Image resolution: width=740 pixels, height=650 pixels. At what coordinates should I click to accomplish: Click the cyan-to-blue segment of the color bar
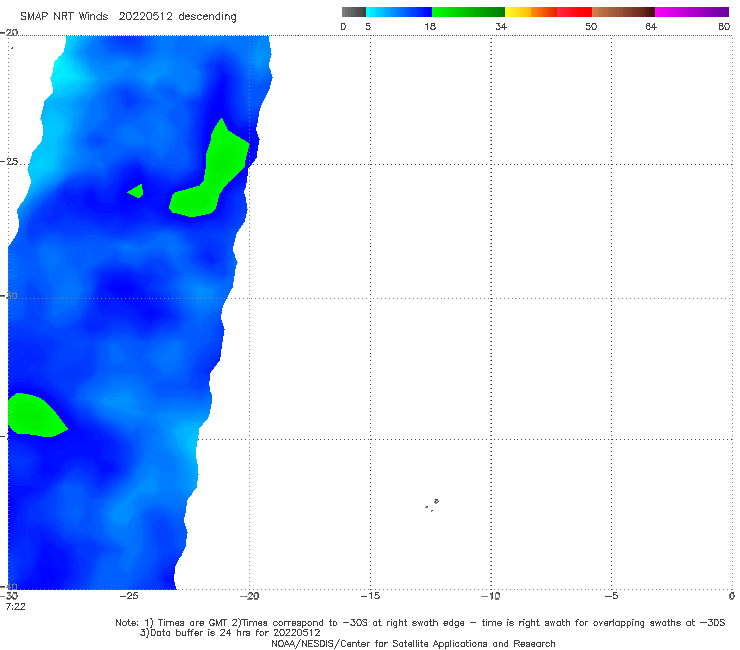[399, 12]
